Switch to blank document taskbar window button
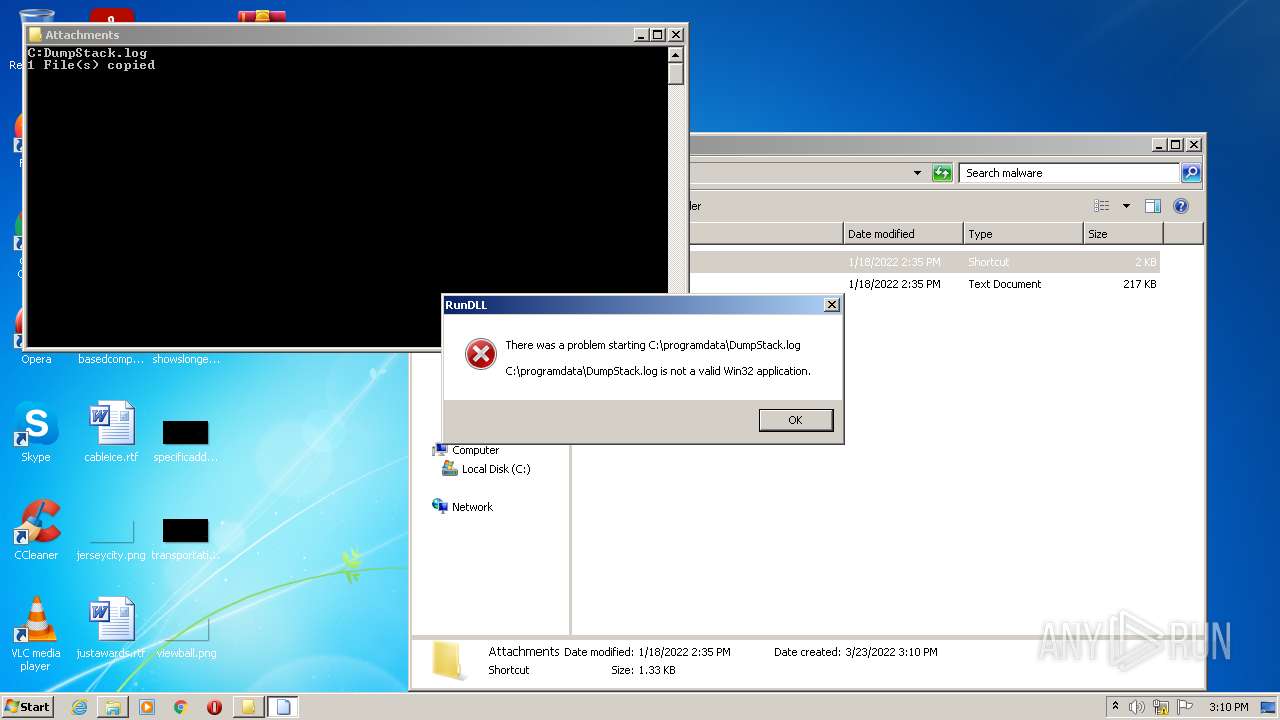1280x720 pixels. 283,707
